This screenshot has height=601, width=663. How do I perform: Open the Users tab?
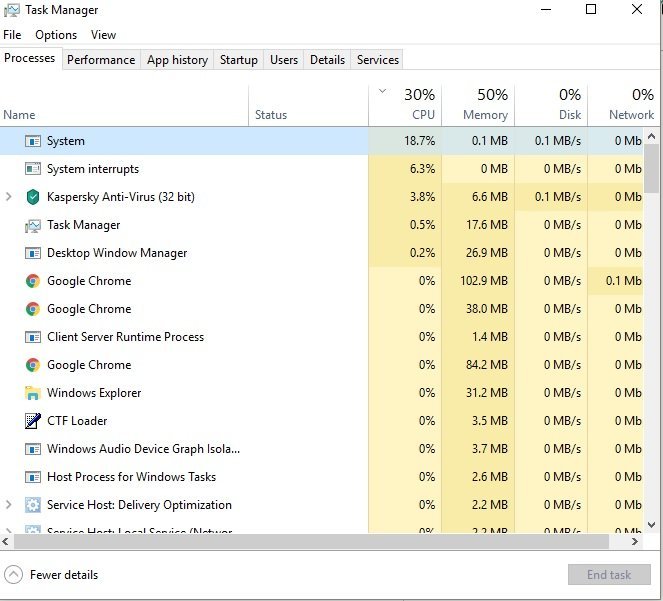(284, 60)
